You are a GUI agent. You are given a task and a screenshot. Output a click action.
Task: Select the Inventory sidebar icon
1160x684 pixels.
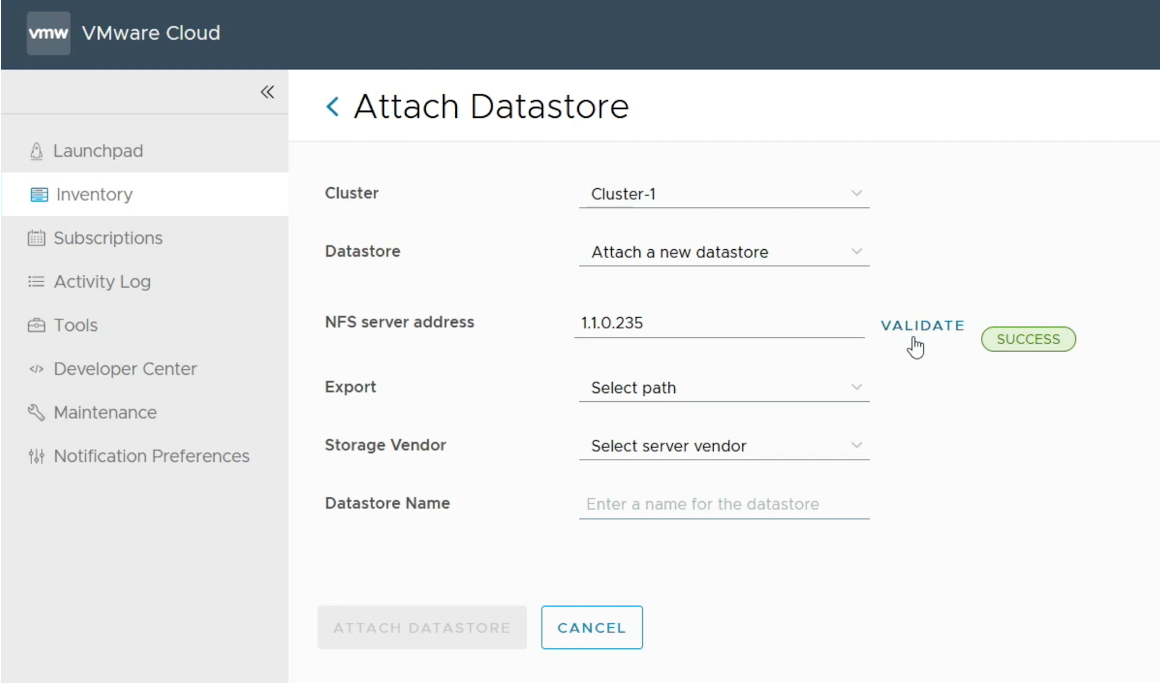tap(37, 194)
